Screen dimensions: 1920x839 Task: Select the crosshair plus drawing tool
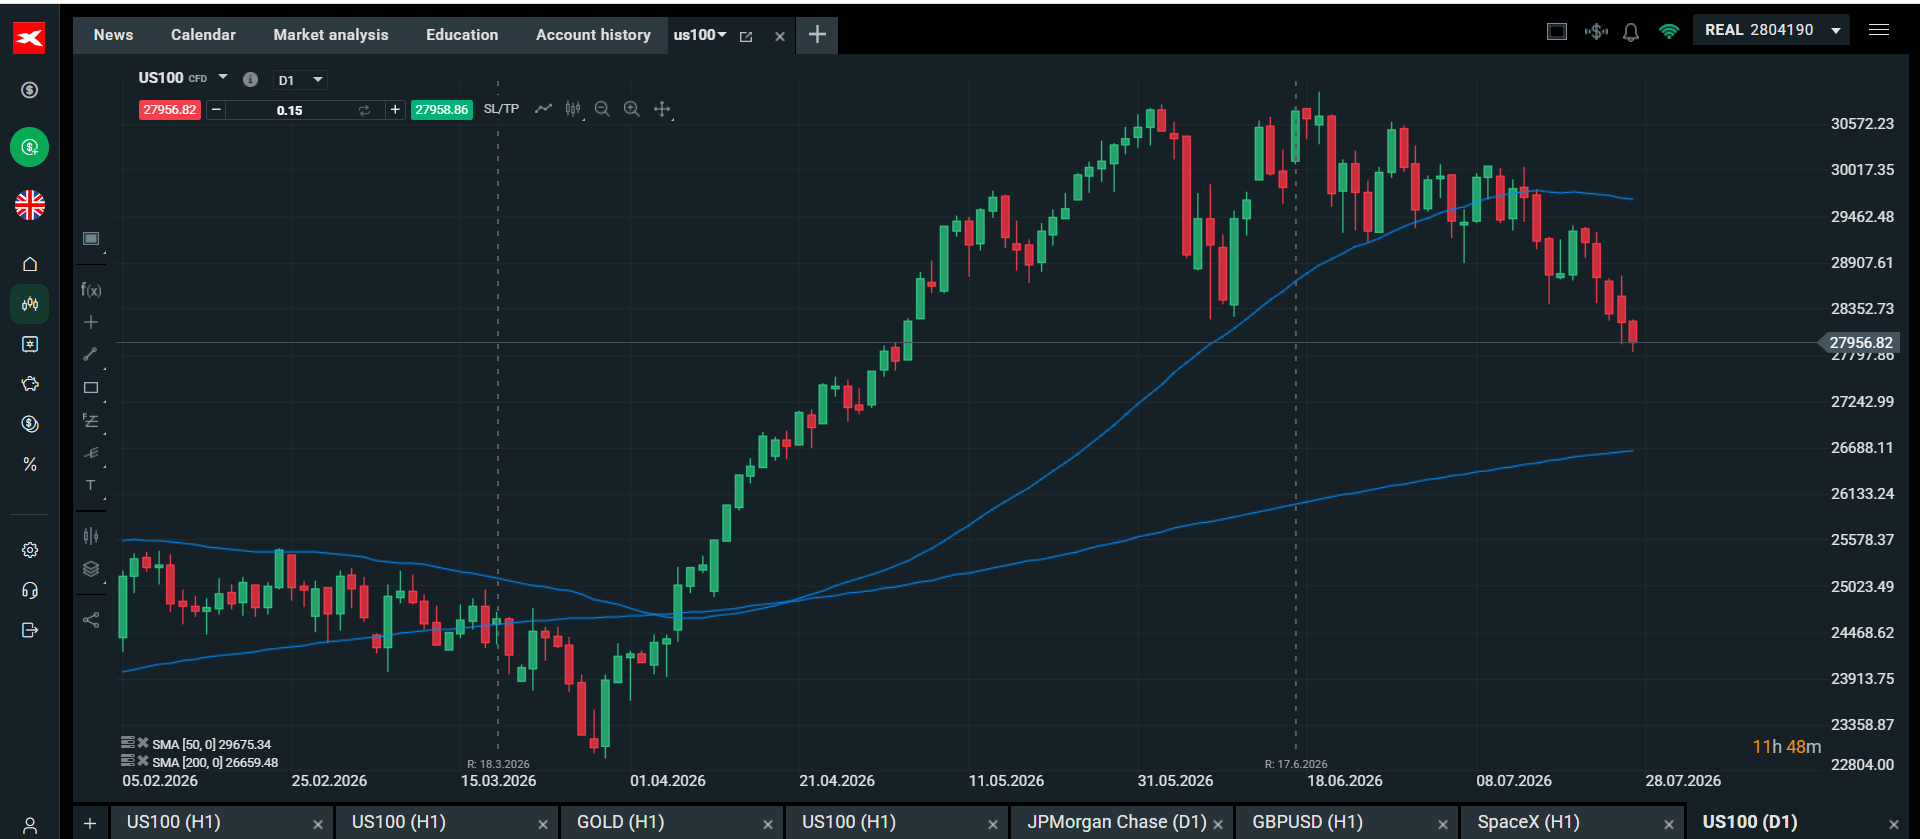[91, 322]
